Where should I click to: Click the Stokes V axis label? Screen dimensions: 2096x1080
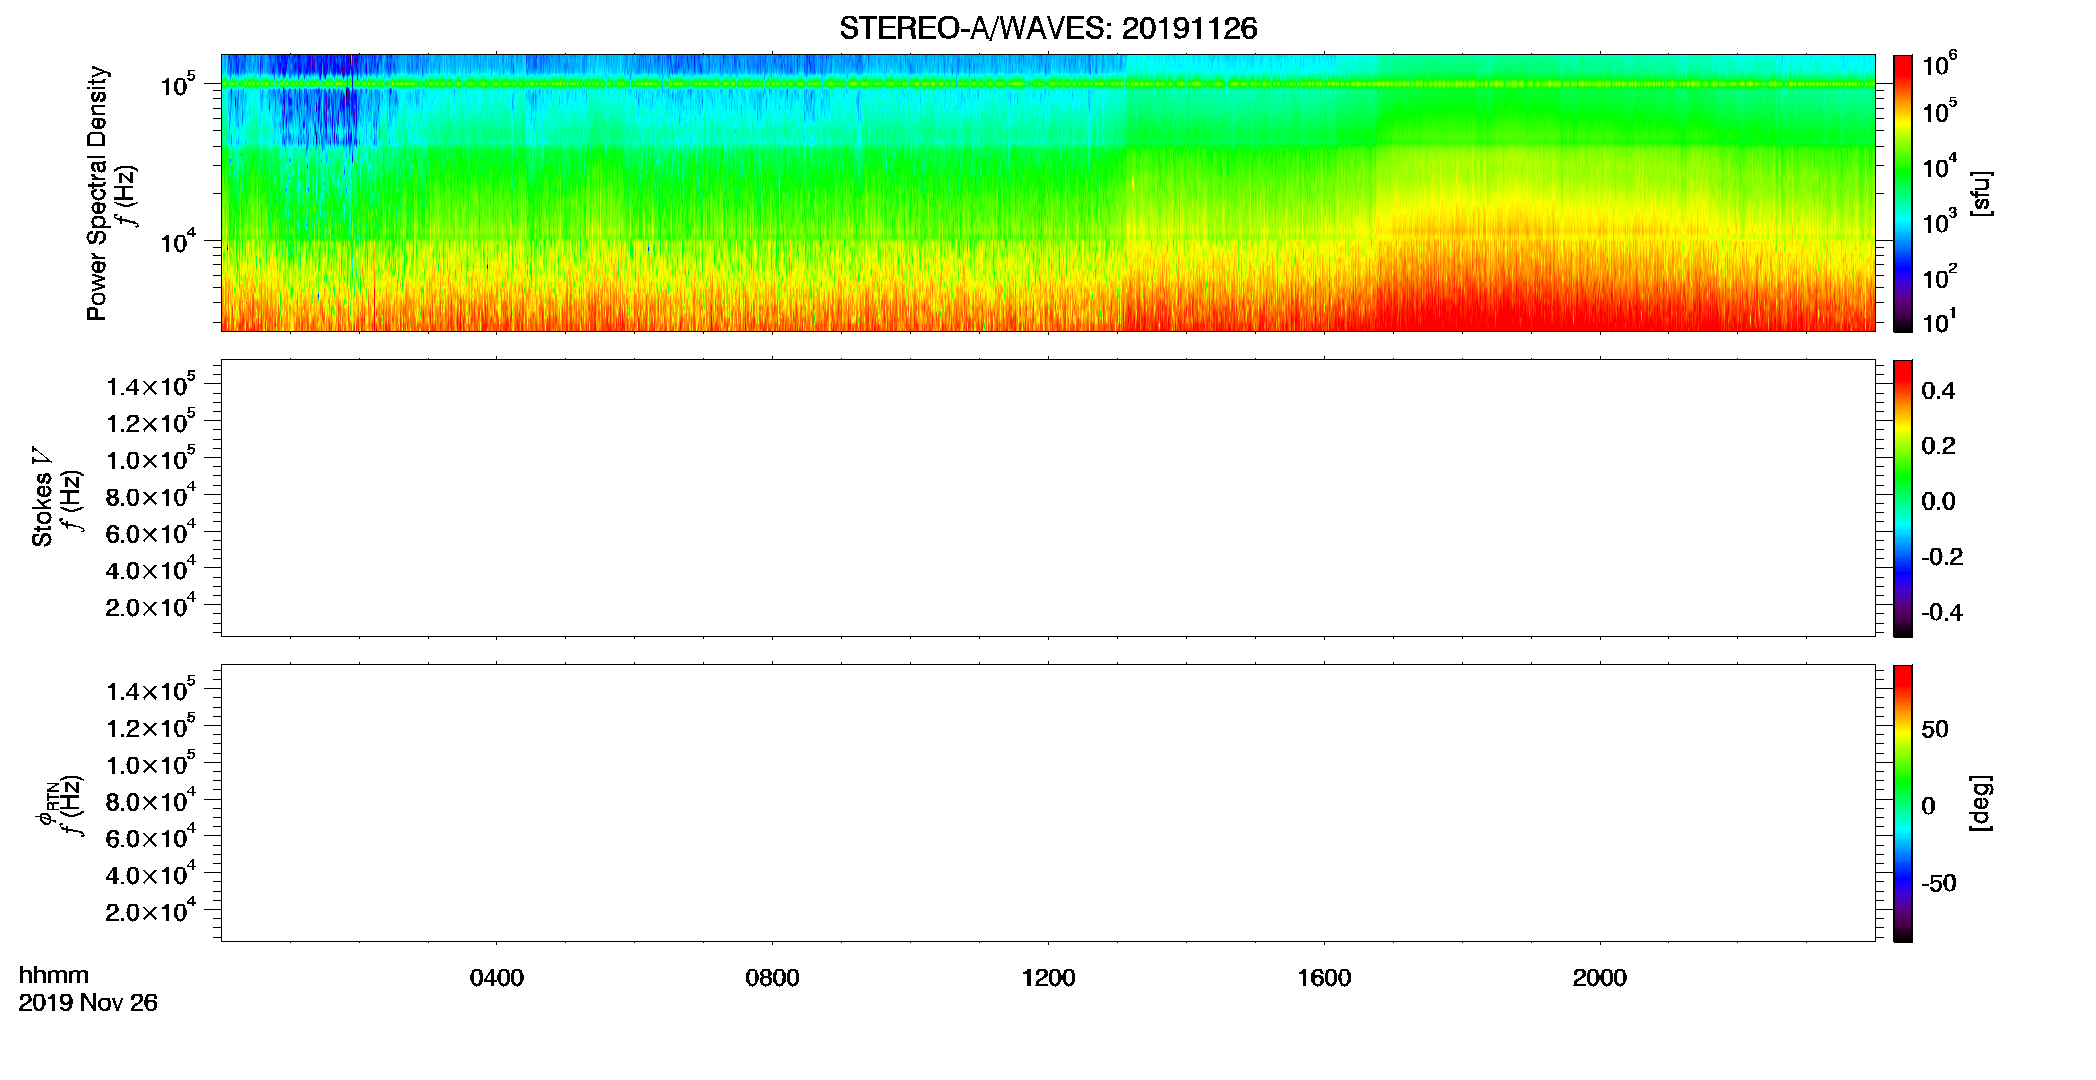[43, 497]
